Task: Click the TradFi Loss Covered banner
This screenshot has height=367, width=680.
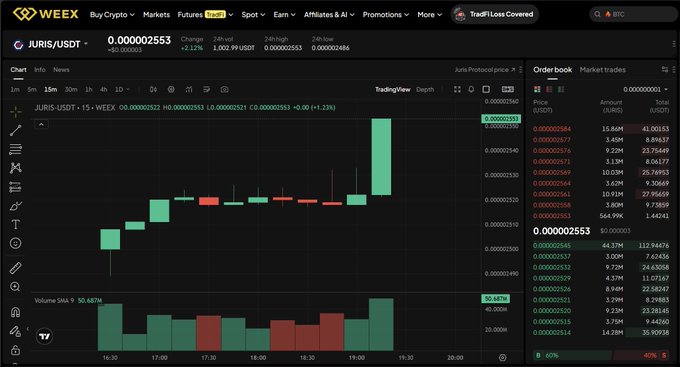Action: pyautogui.click(x=495, y=14)
